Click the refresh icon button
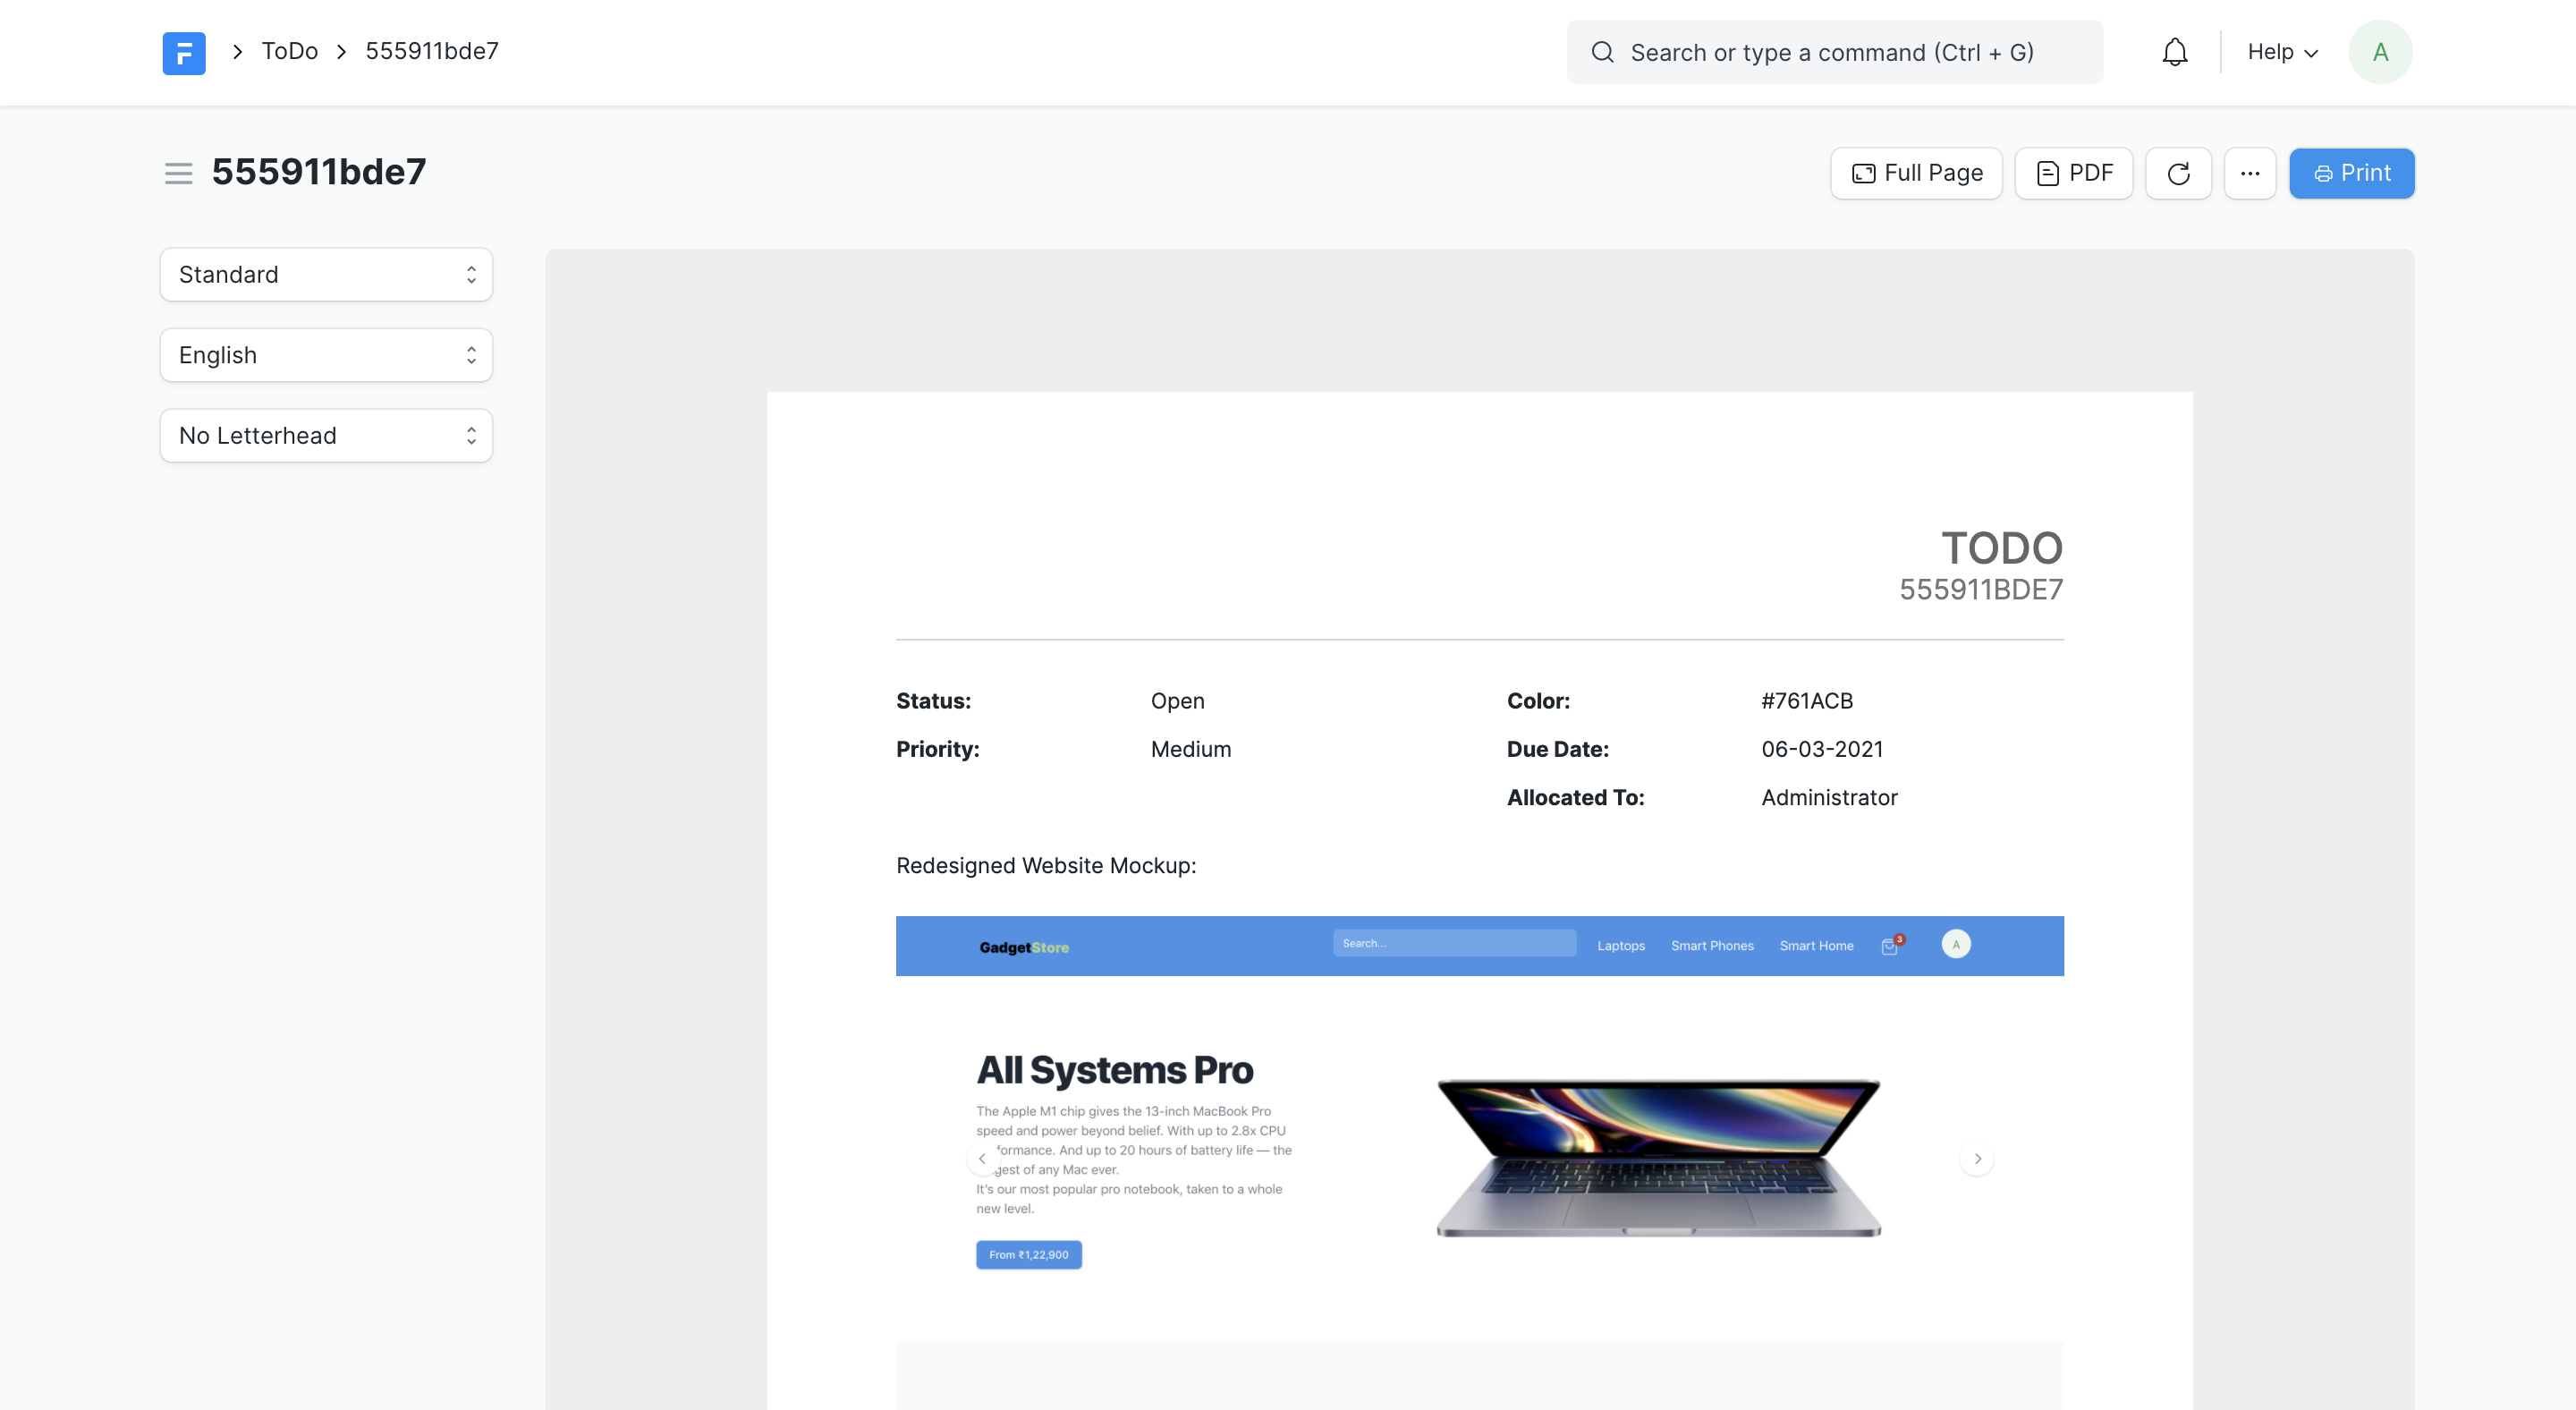The height and width of the screenshot is (1410, 2576). tap(2178, 174)
